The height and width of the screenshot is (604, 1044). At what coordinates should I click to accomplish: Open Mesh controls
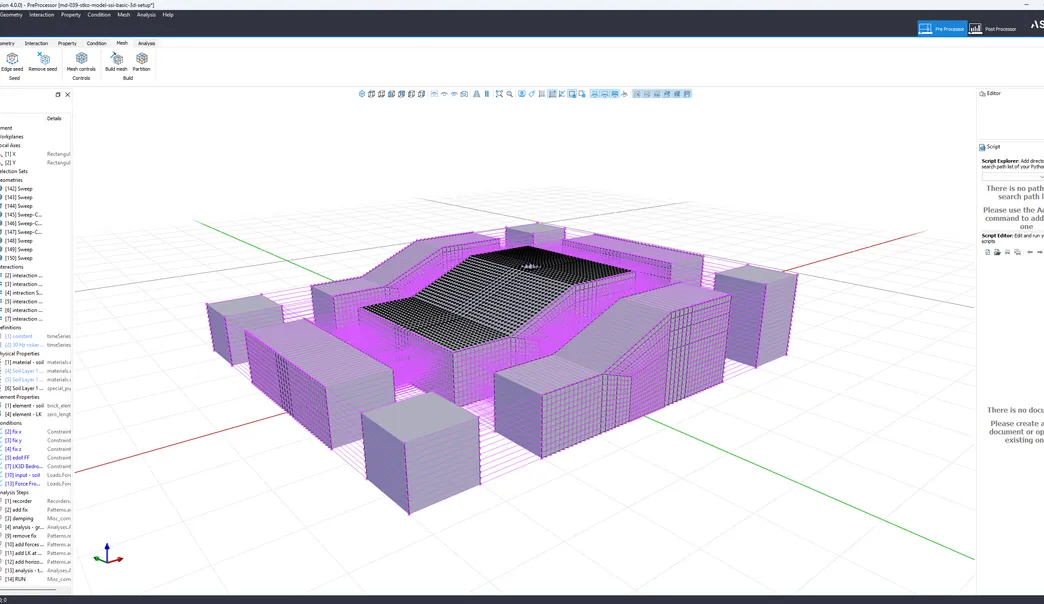[81, 62]
